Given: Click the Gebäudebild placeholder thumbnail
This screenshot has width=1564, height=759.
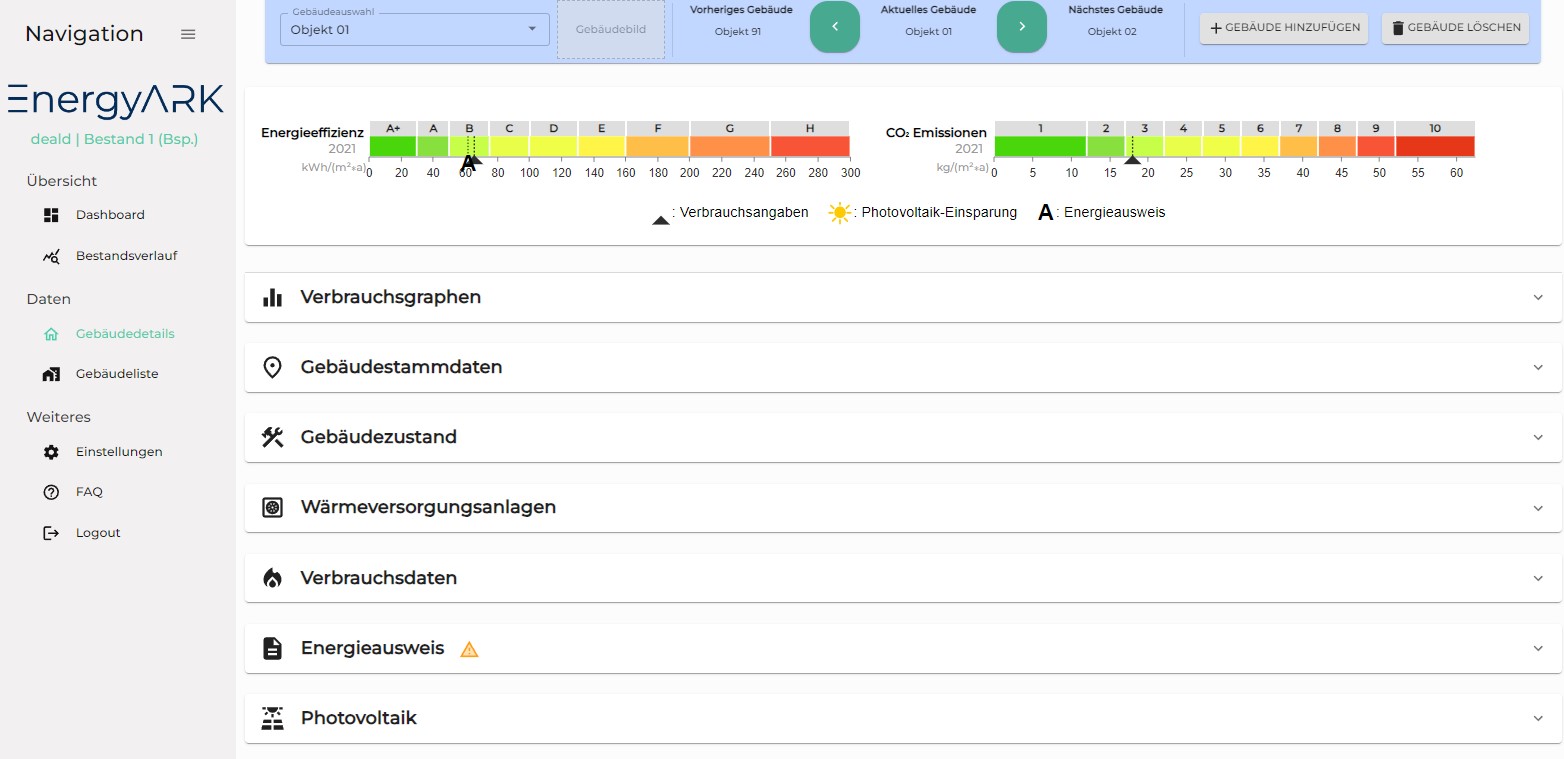Looking at the screenshot, I should pos(610,30).
